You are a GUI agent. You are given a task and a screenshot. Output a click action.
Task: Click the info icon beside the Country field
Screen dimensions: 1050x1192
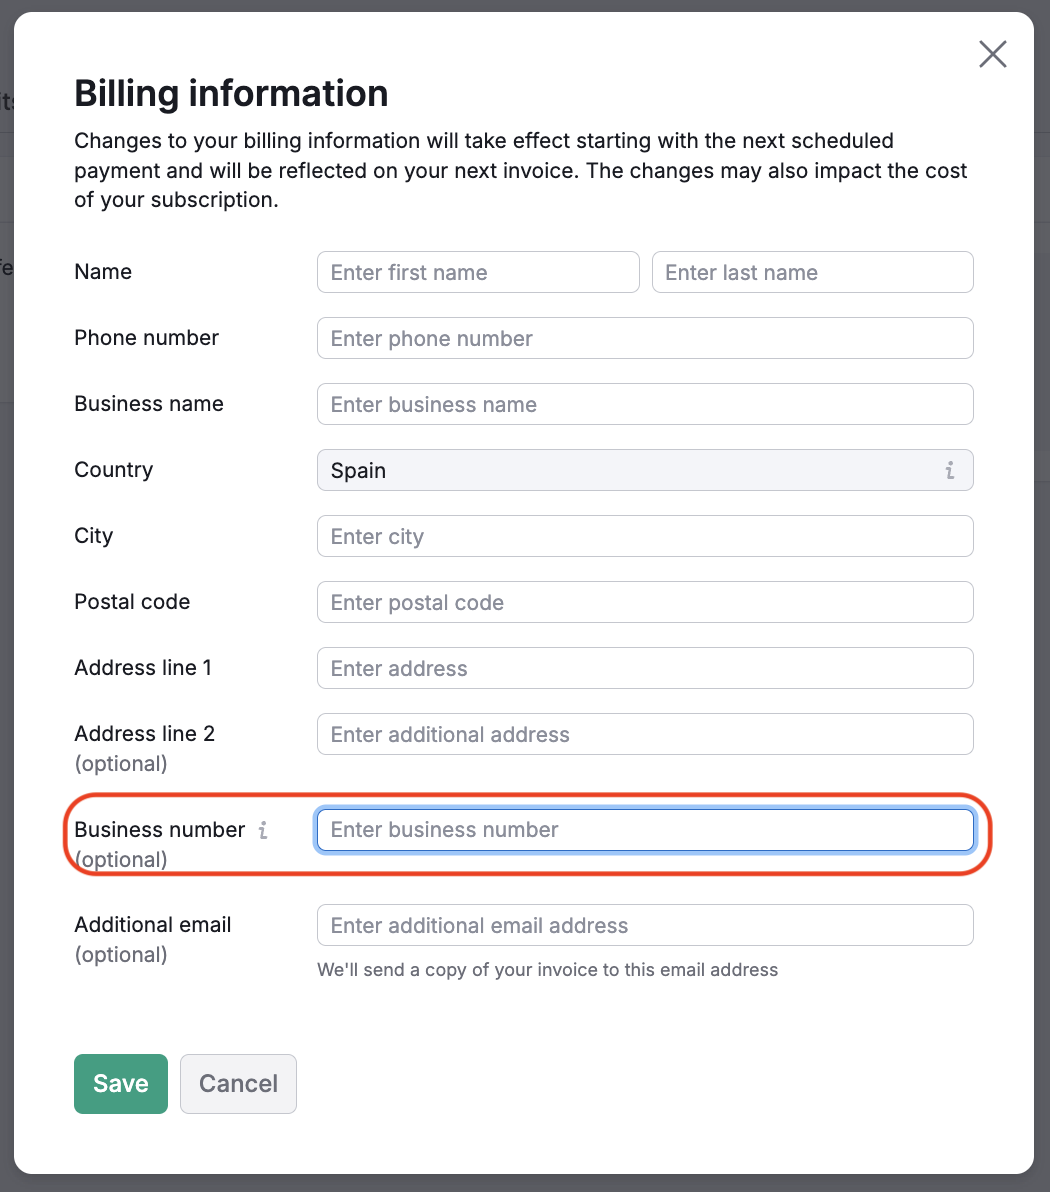pos(949,470)
